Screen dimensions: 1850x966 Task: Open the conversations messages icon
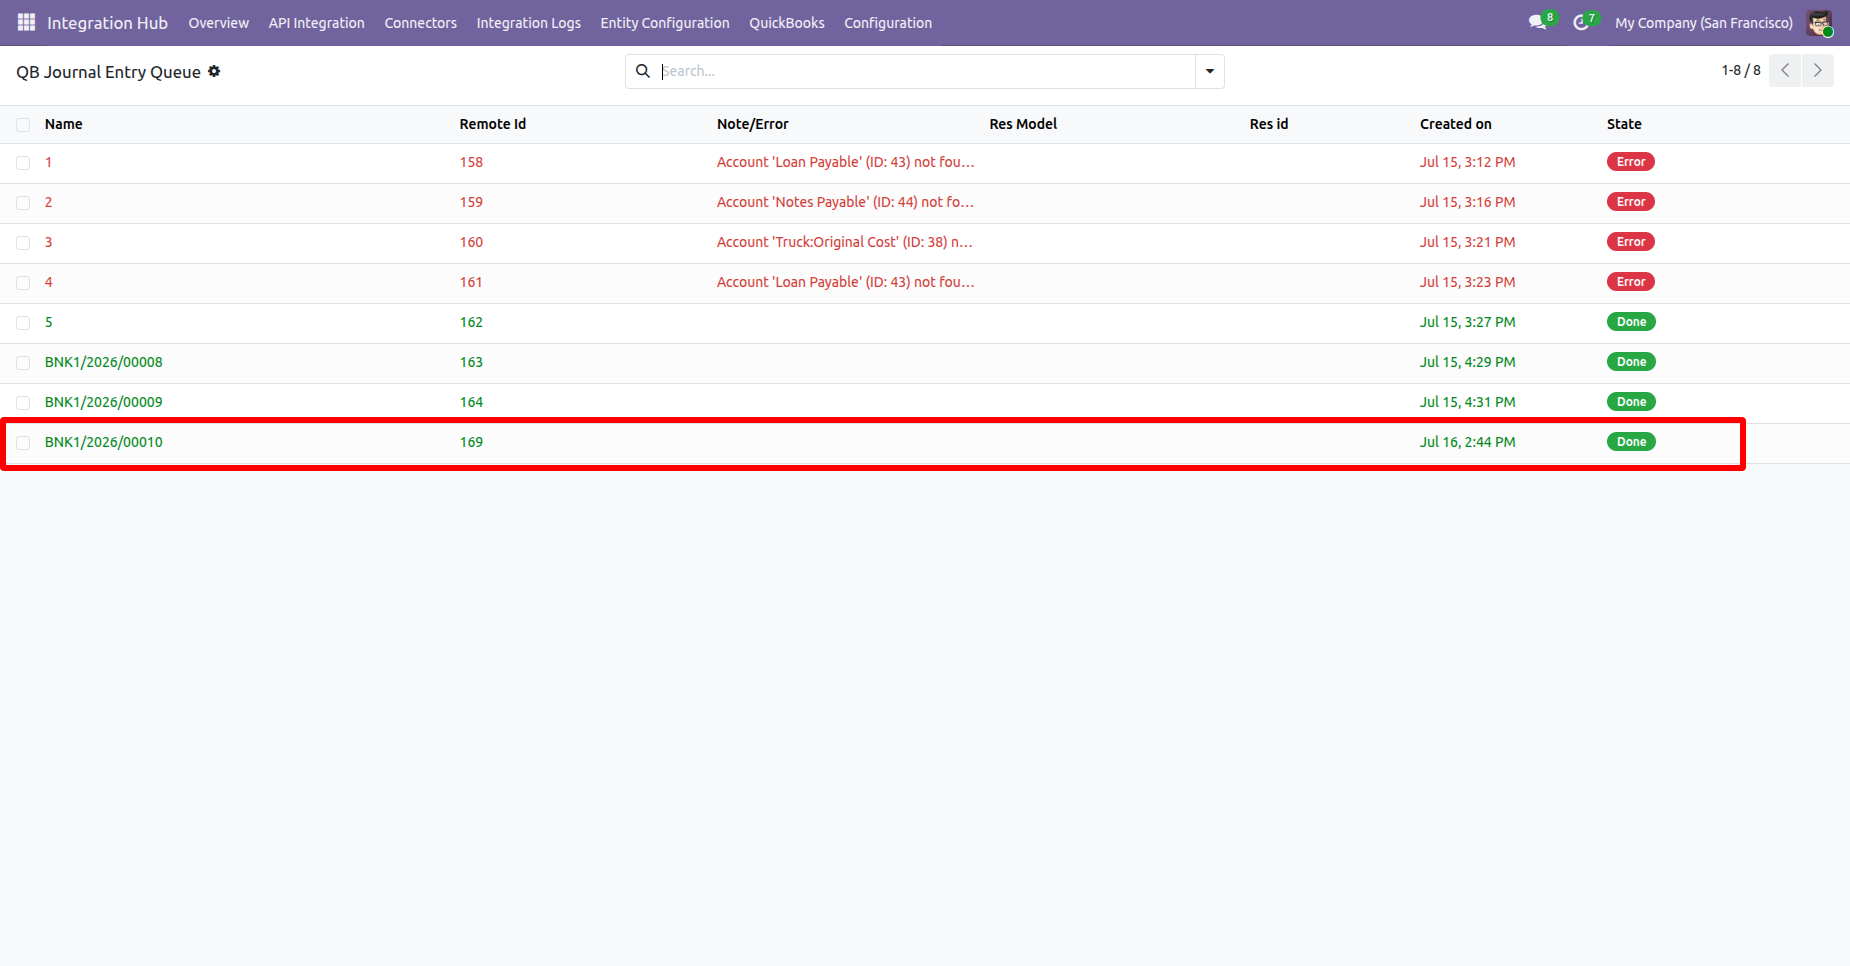1537,22
